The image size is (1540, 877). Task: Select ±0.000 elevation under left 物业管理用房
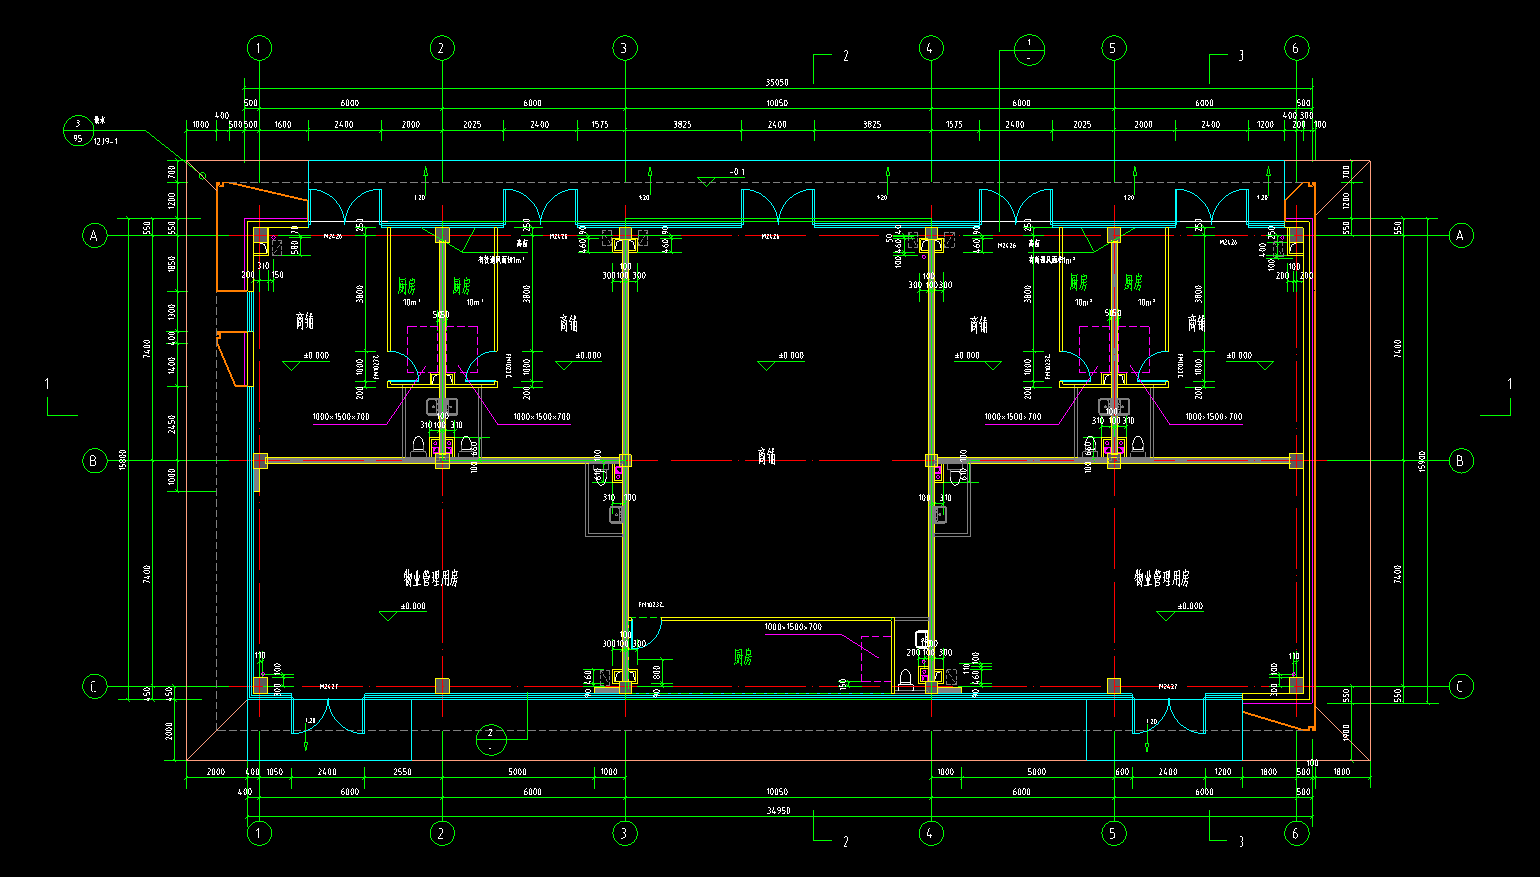tap(413, 606)
